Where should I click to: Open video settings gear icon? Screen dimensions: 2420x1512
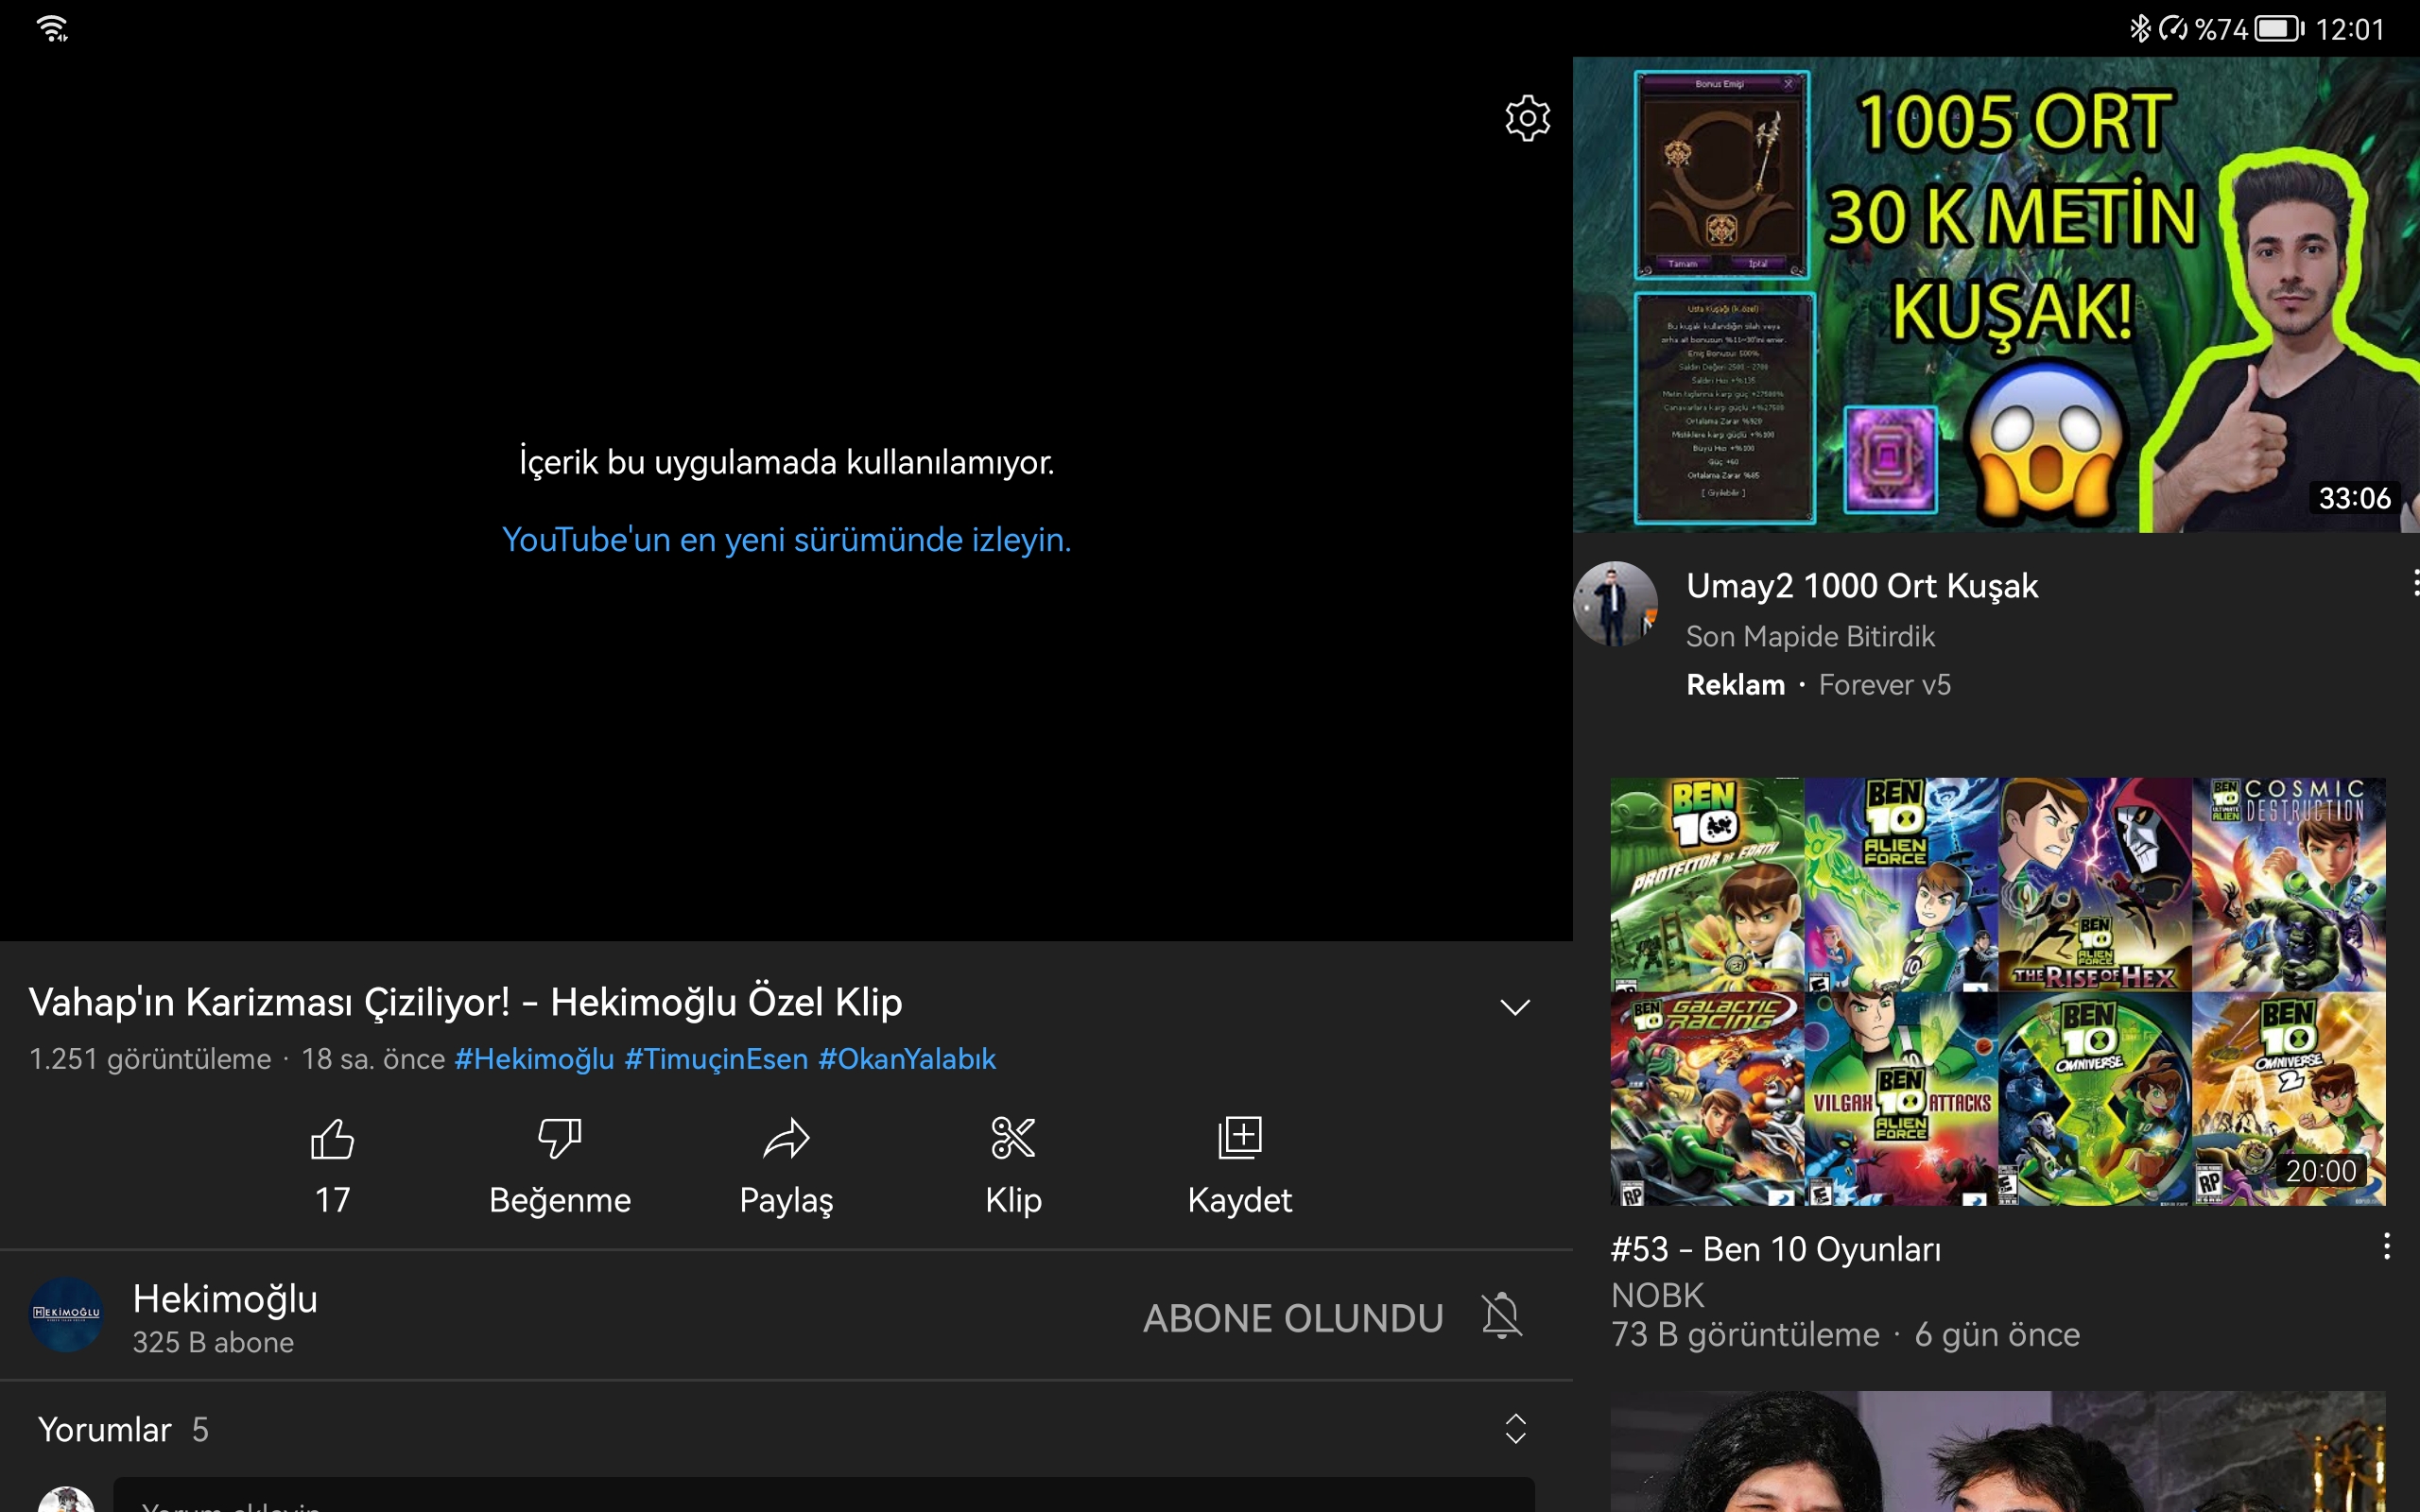click(x=1527, y=118)
